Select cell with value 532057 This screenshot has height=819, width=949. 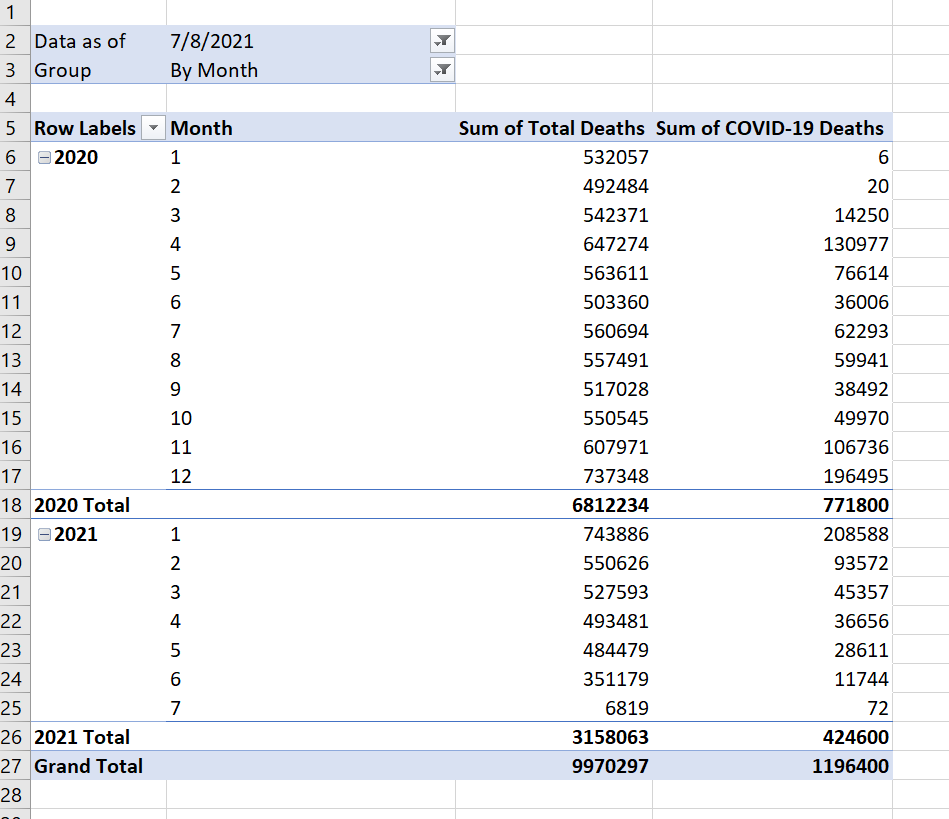(554, 157)
